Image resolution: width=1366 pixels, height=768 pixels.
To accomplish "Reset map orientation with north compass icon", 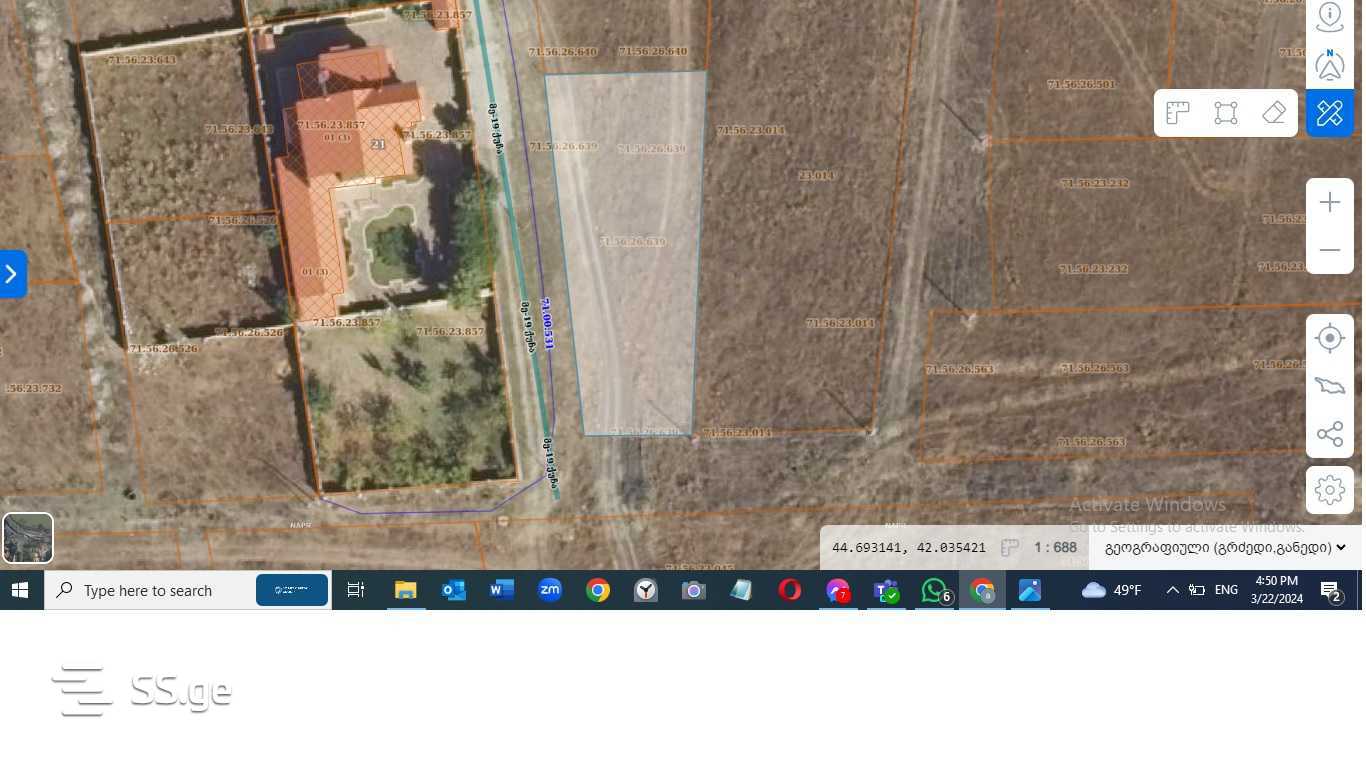I will [x=1329, y=65].
